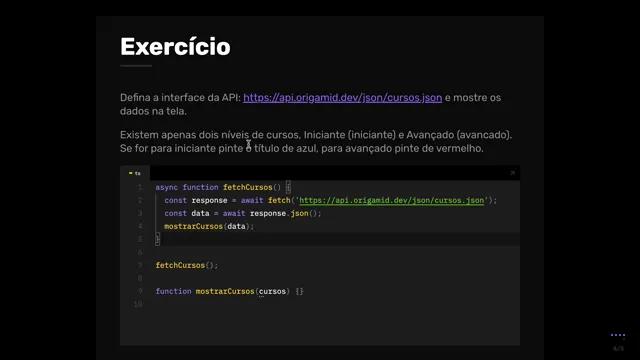
Task: Open code block in new window arrow icon
Action: 513,173
